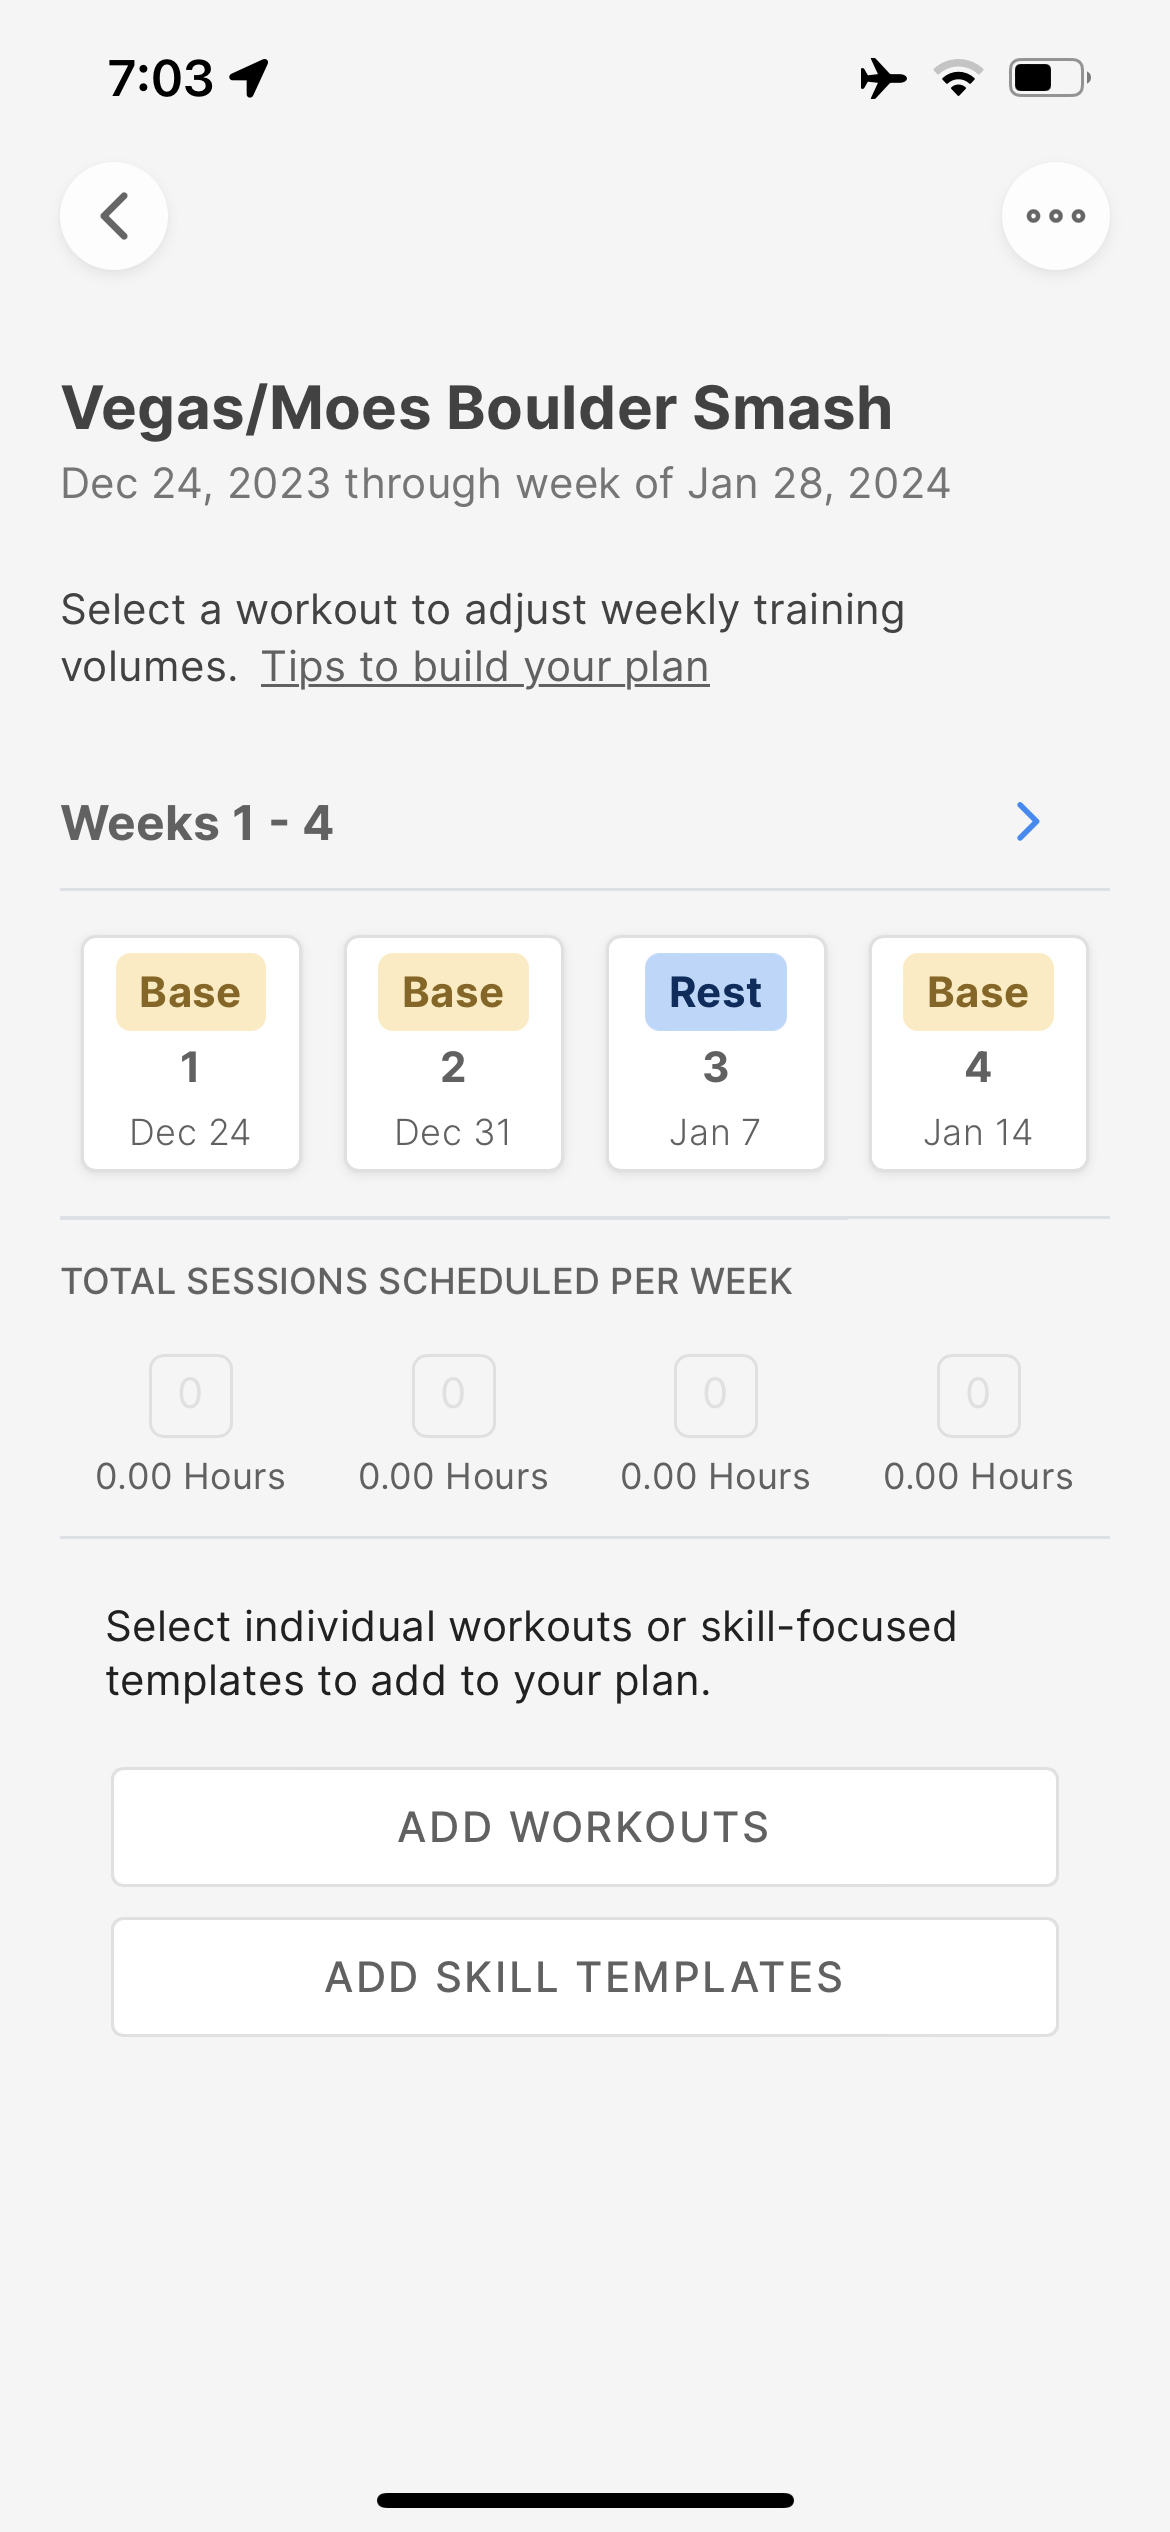Select Base week 4 starting Jan 14

(978, 1053)
